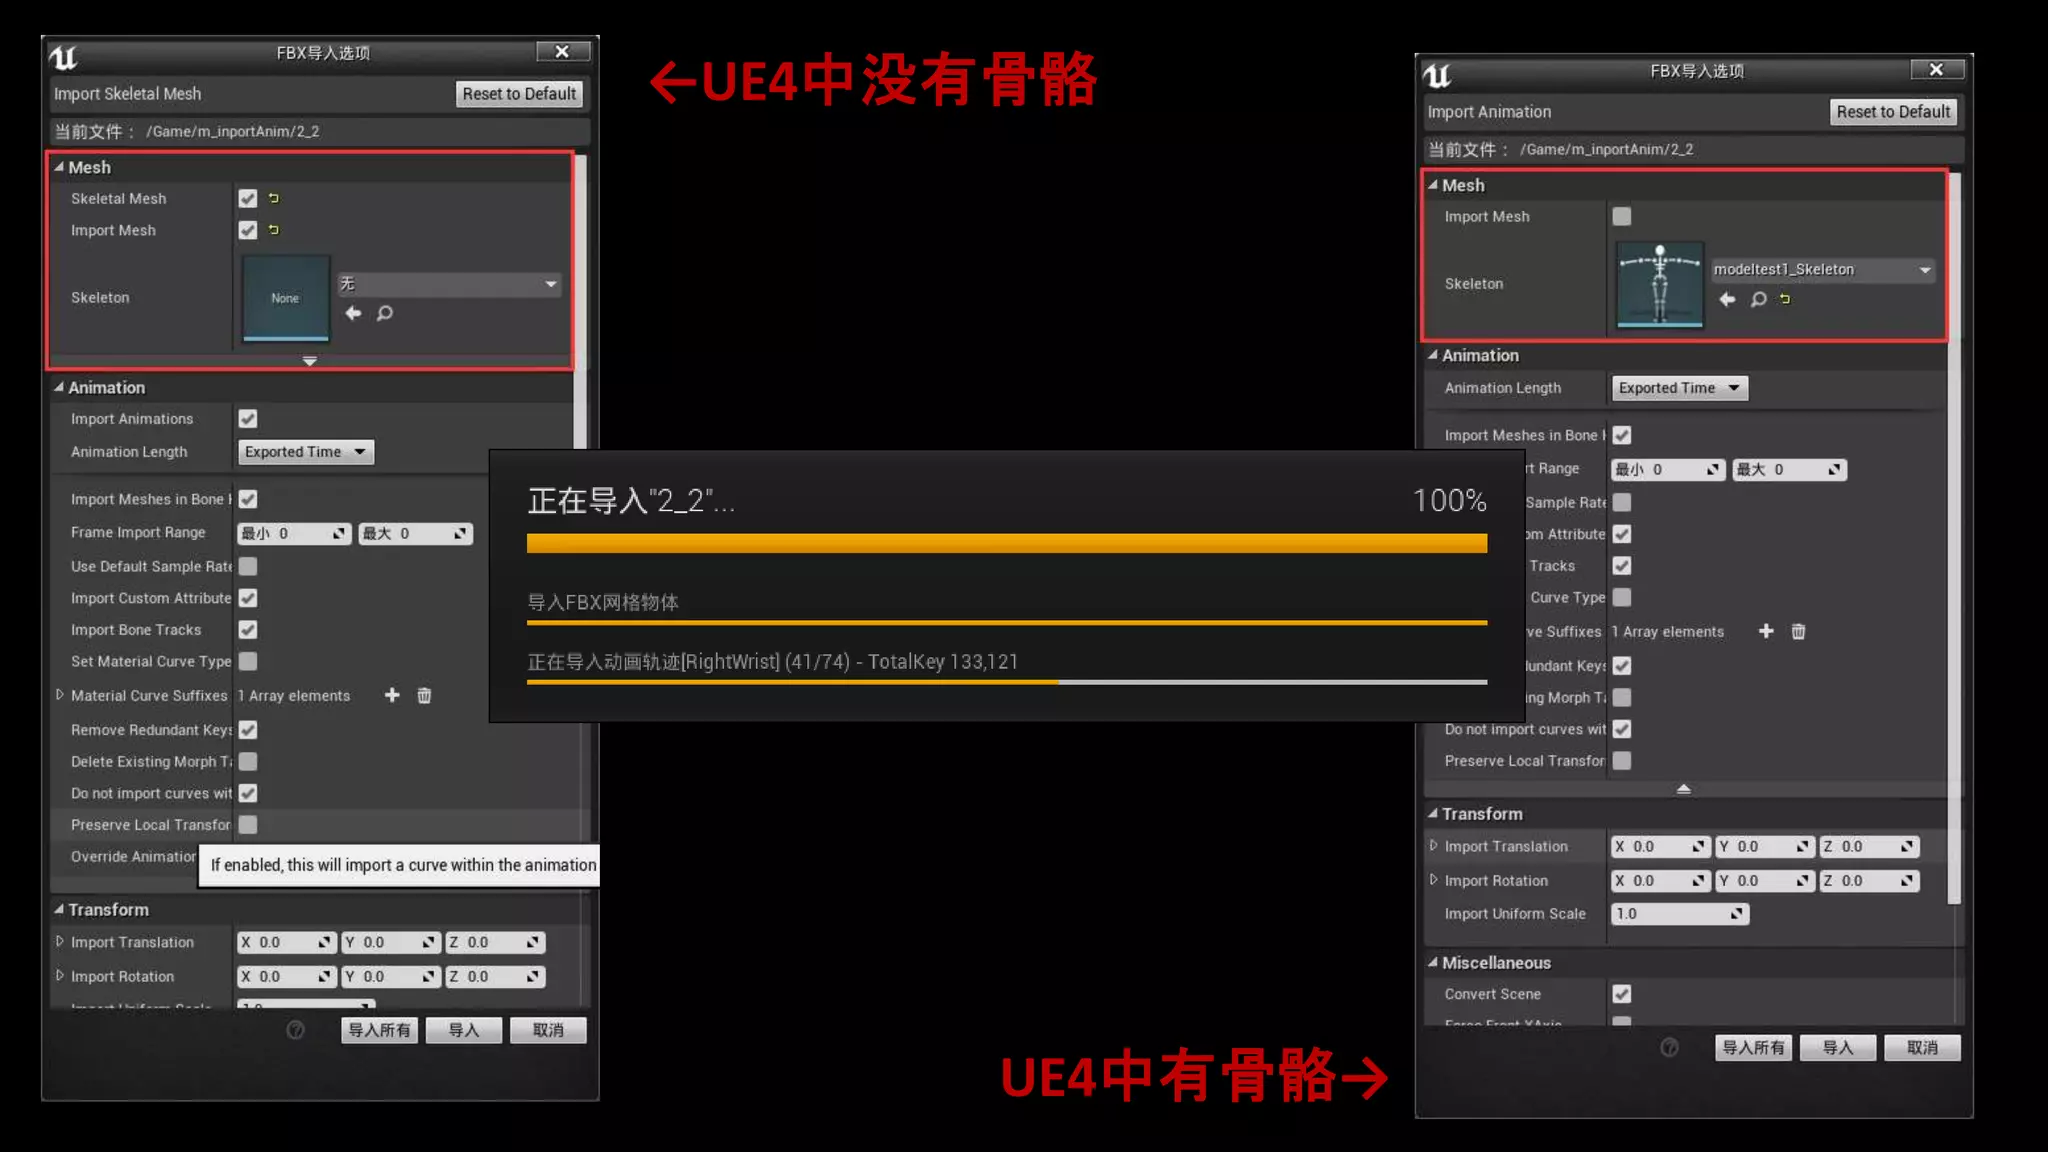
Task: Reset to Default in right Import Animation dialog
Action: pos(1893,111)
